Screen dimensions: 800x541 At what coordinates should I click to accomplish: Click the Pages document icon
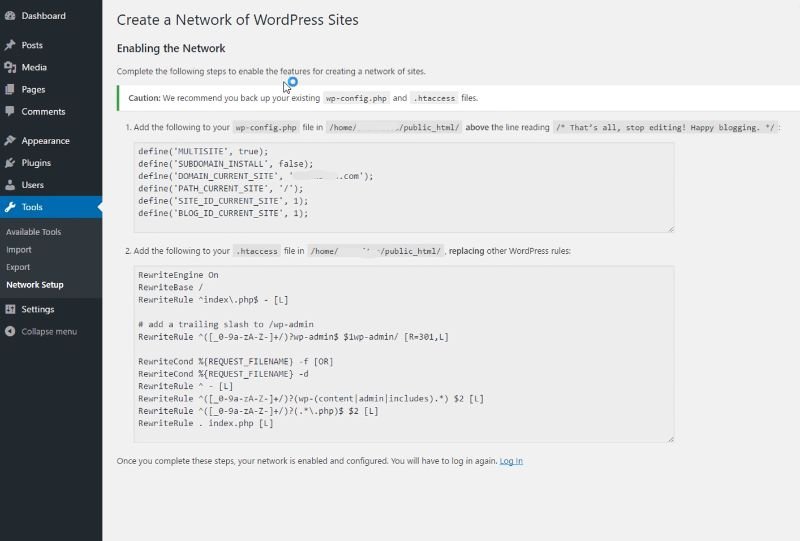tap(10, 89)
